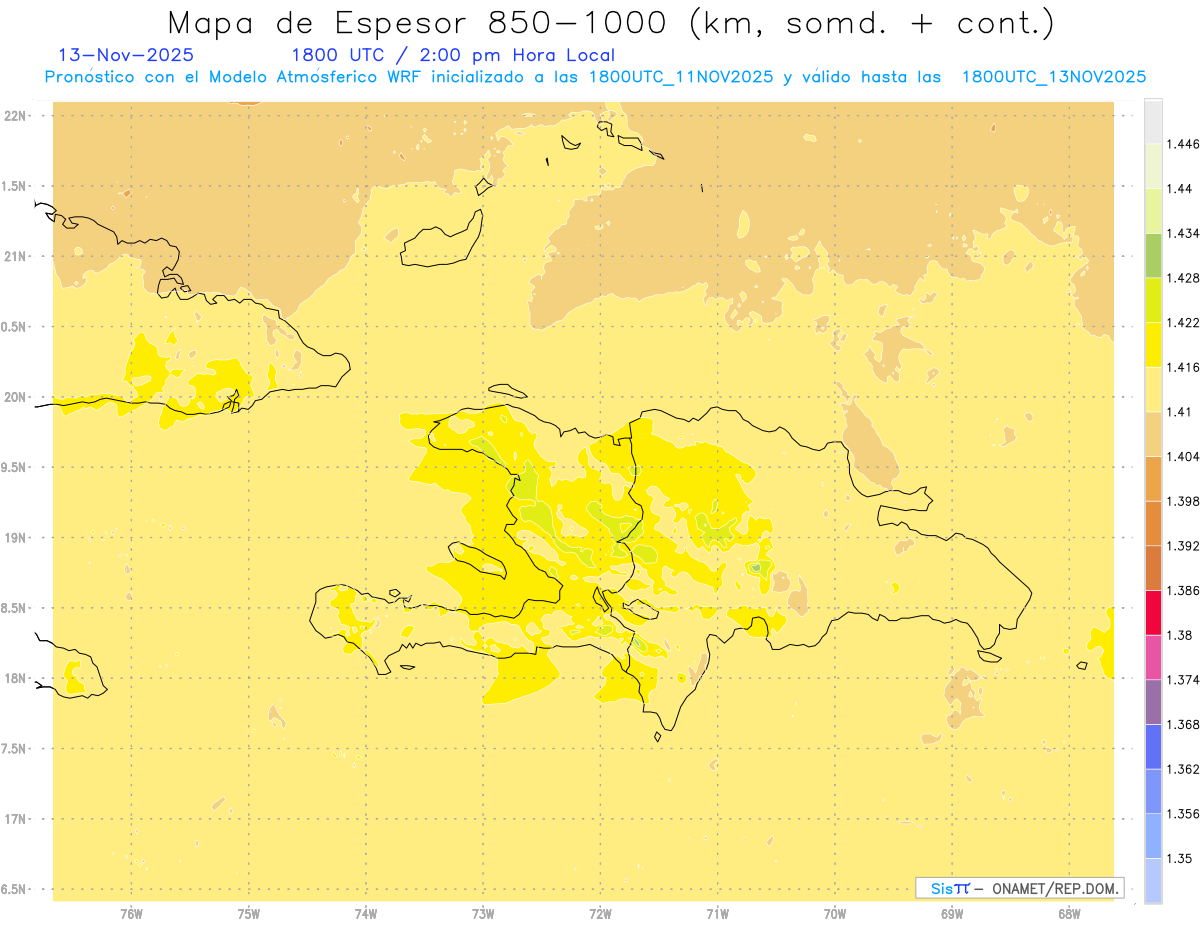Screen dimensions: 1200x927
Task: Pick the purple legend swatch between 1.368 and 1.374
Action: pyautogui.click(x=1153, y=701)
